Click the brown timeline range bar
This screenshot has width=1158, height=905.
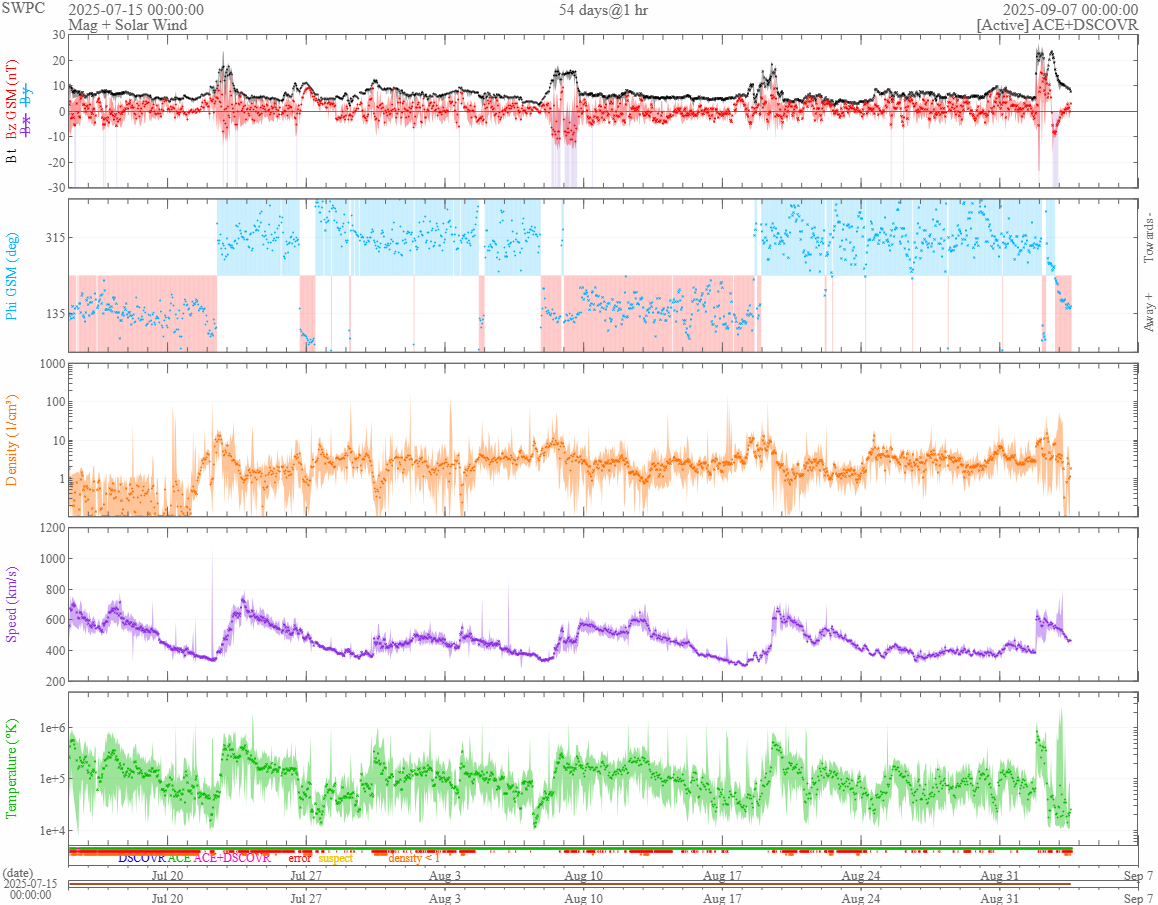click(569, 884)
